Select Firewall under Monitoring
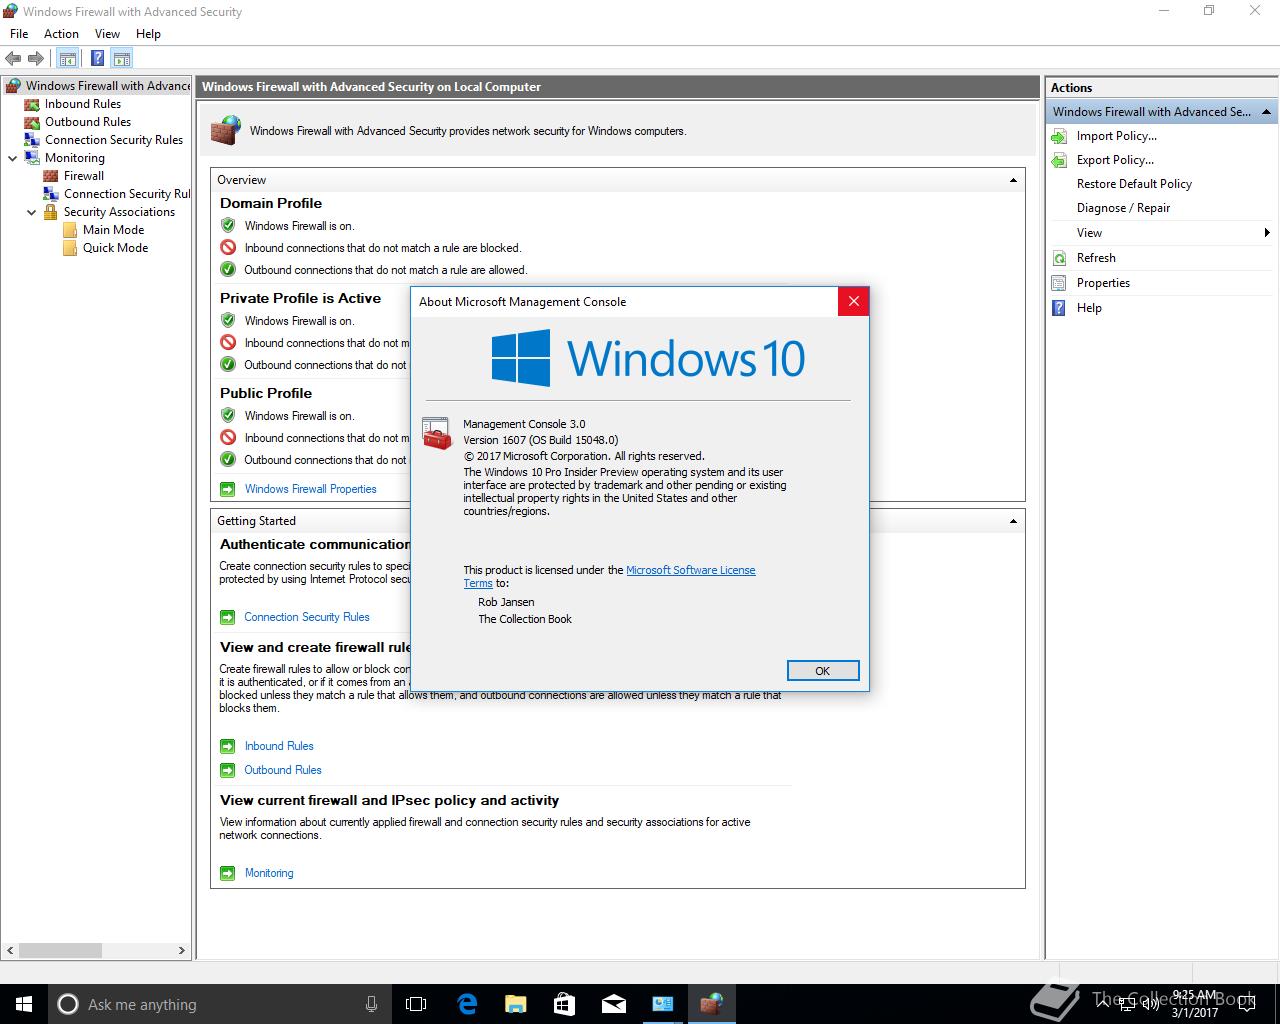The image size is (1280, 1024). pyautogui.click(x=84, y=176)
